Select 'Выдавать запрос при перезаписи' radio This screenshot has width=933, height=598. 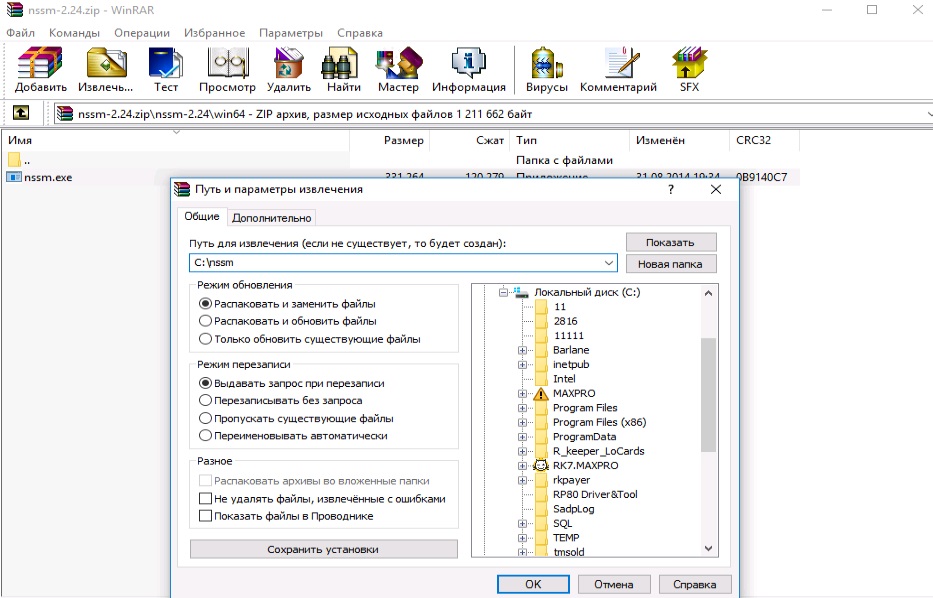click(205, 383)
